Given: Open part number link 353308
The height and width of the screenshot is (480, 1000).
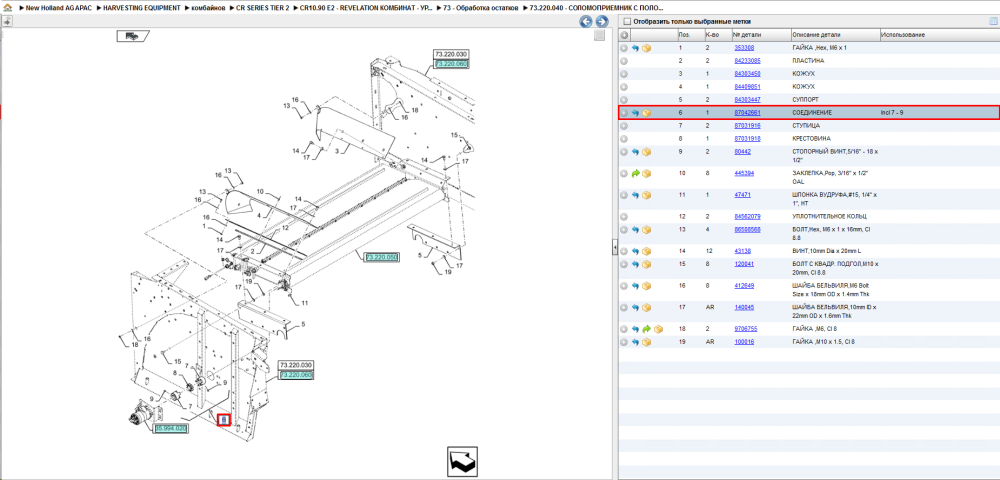Looking at the screenshot, I should 744,48.
